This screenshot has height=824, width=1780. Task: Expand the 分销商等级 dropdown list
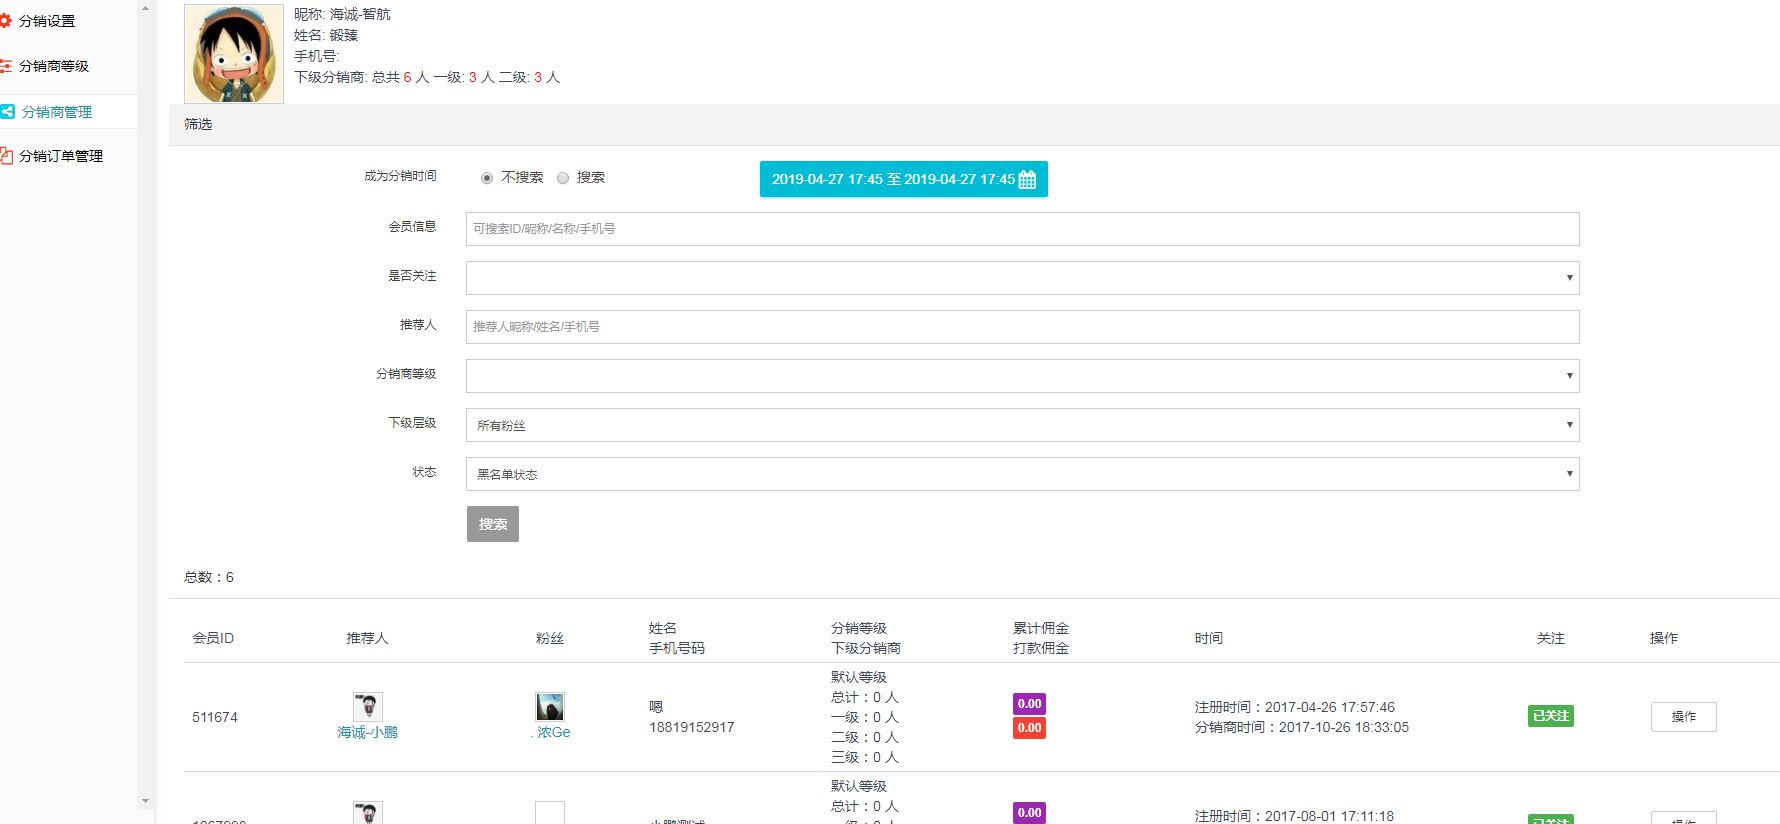tap(1022, 376)
